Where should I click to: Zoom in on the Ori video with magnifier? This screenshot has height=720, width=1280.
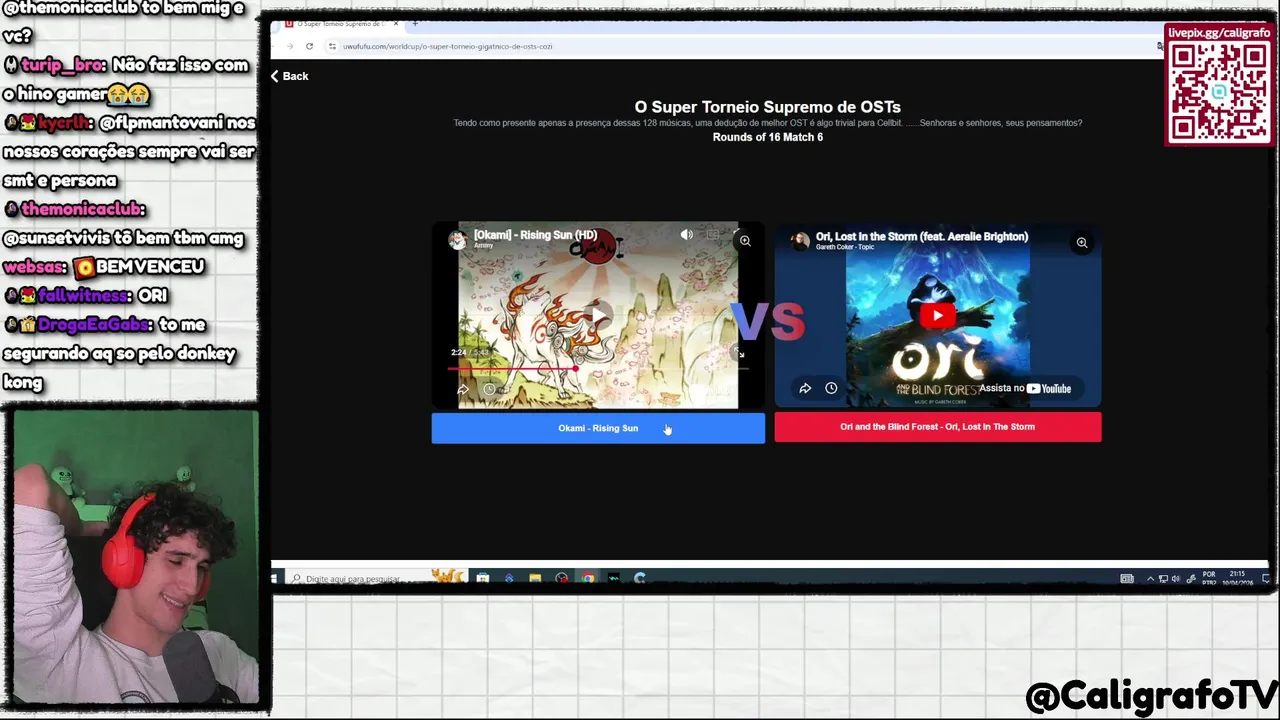1081,243
